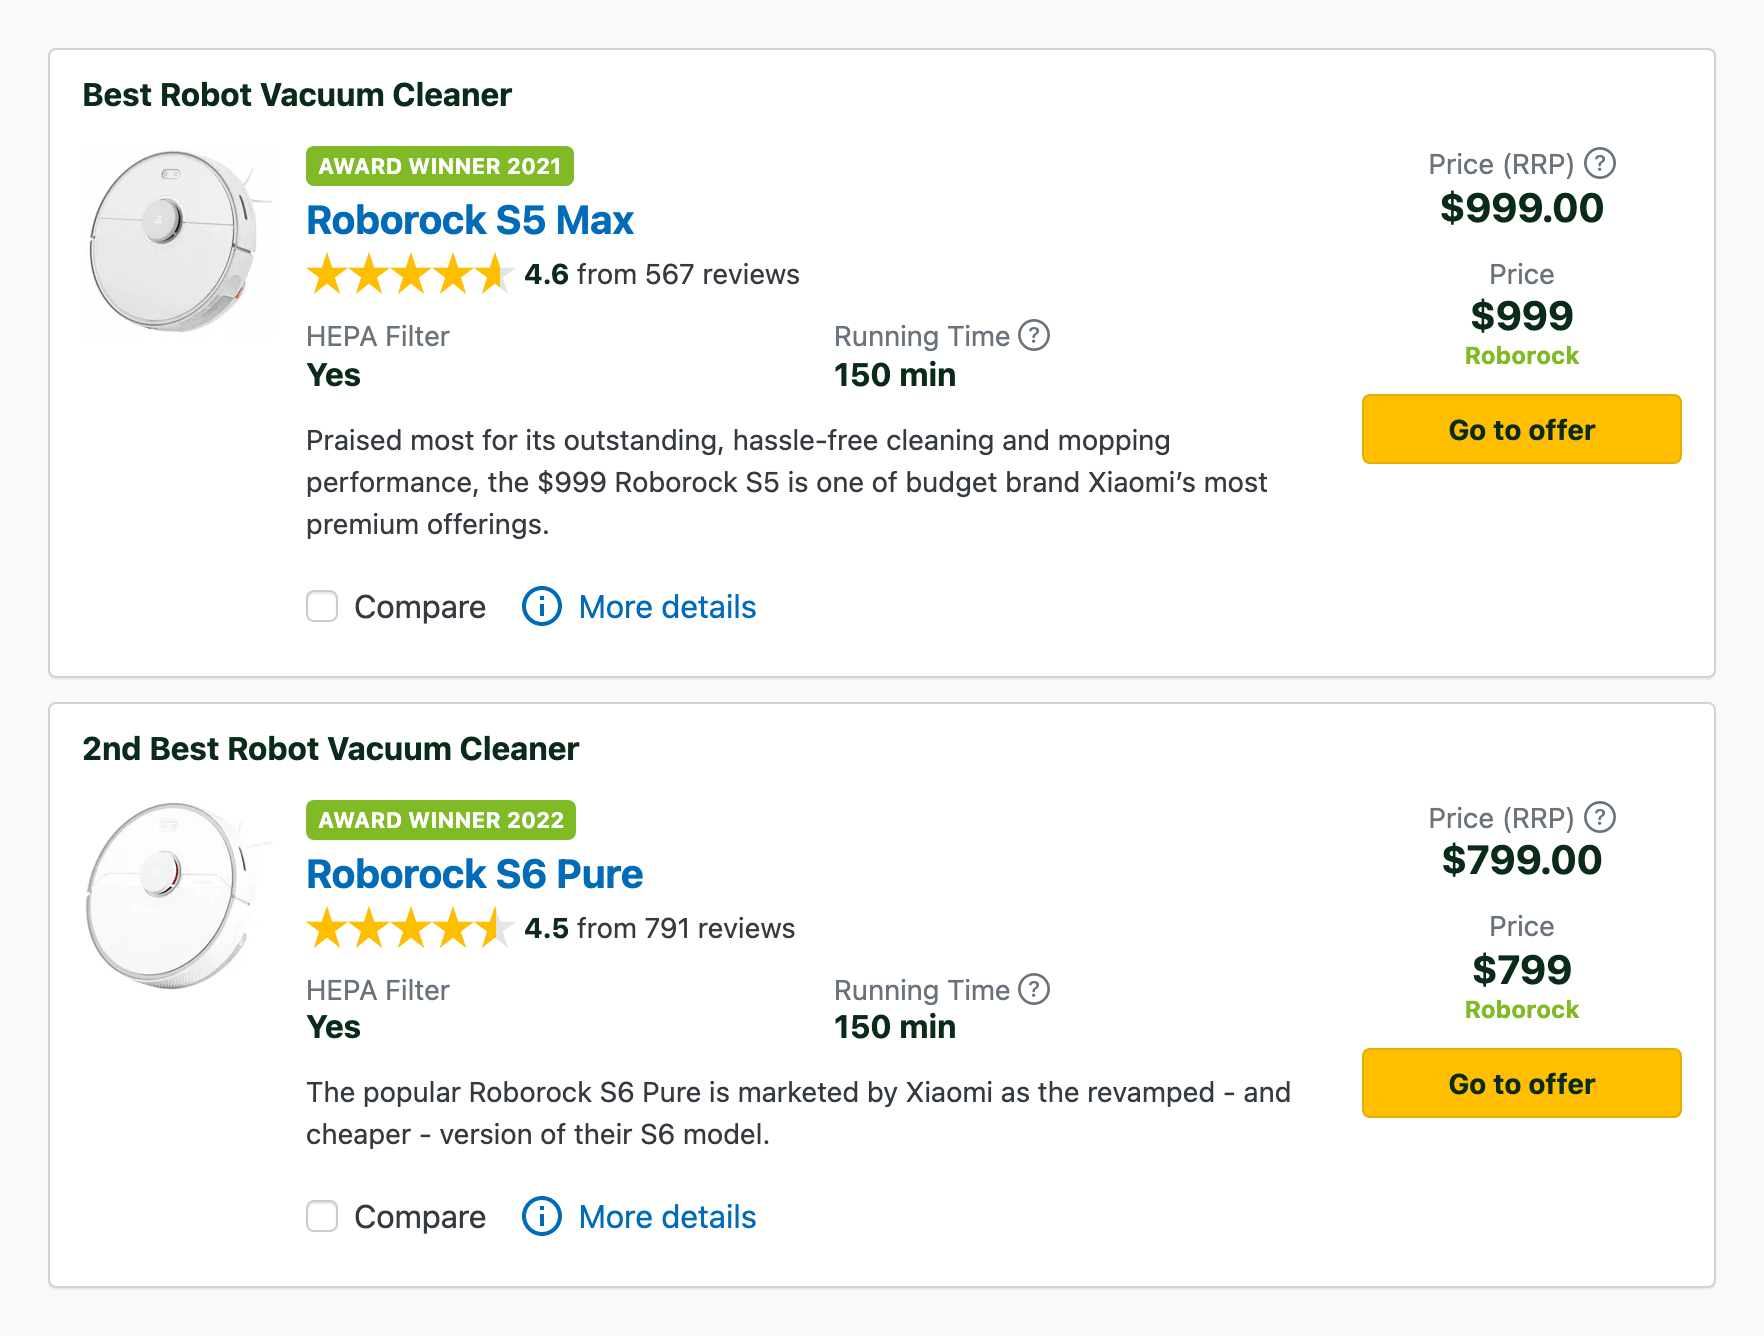Click the Running Time help icon for Roborock S6 Pure
1764x1336 pixels.
pos(1033,990)
